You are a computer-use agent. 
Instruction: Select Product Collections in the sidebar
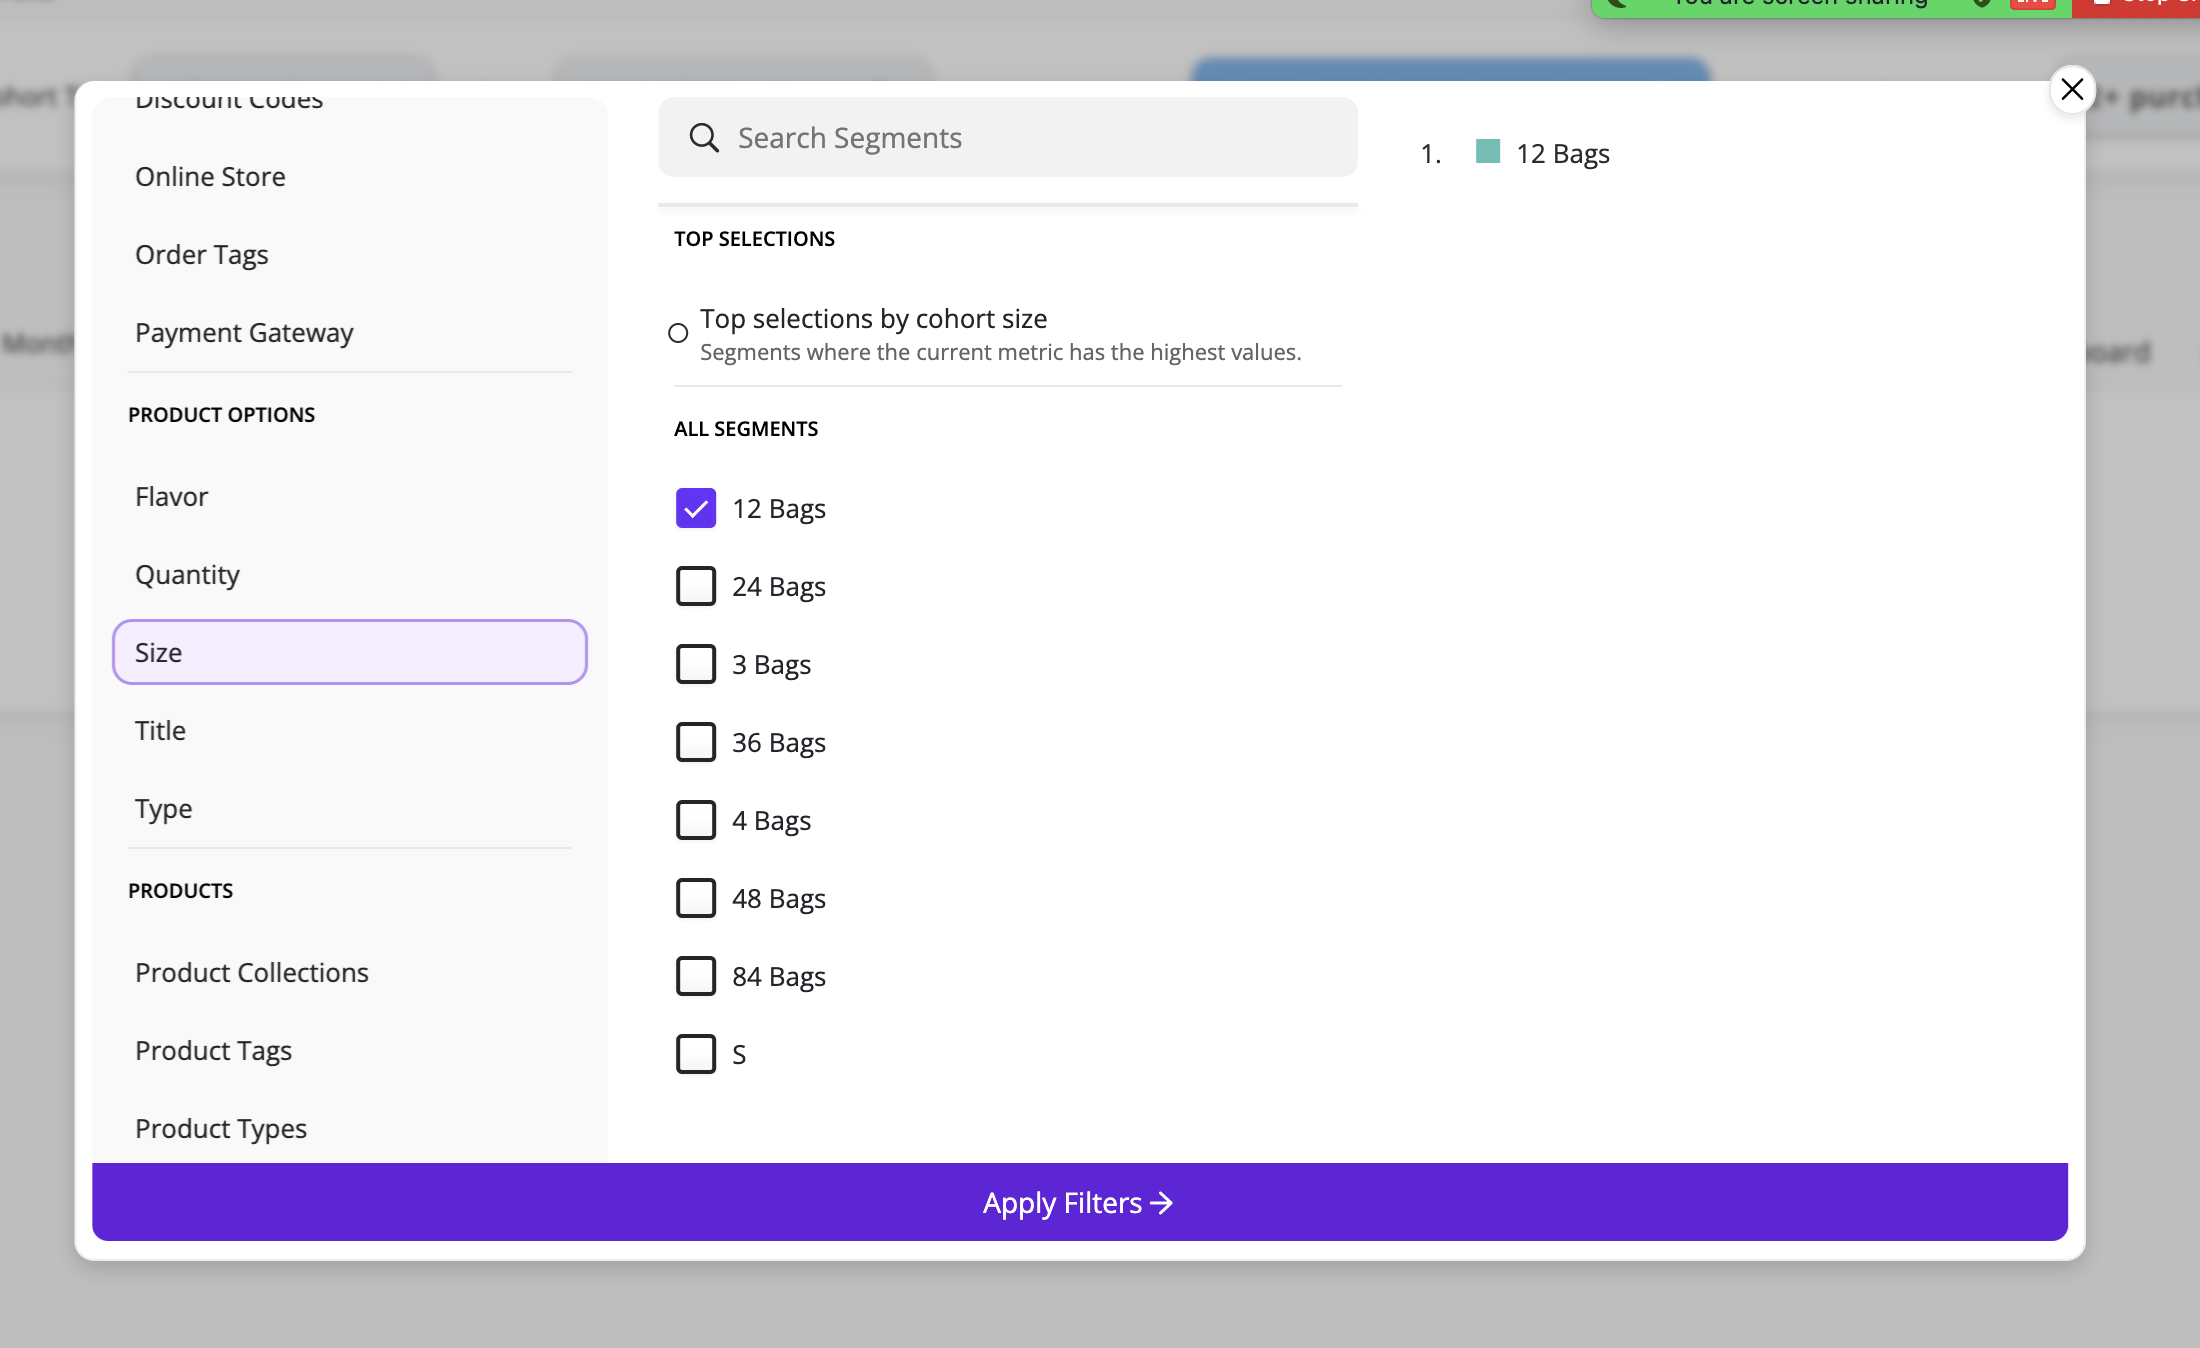tap(252, 973)
